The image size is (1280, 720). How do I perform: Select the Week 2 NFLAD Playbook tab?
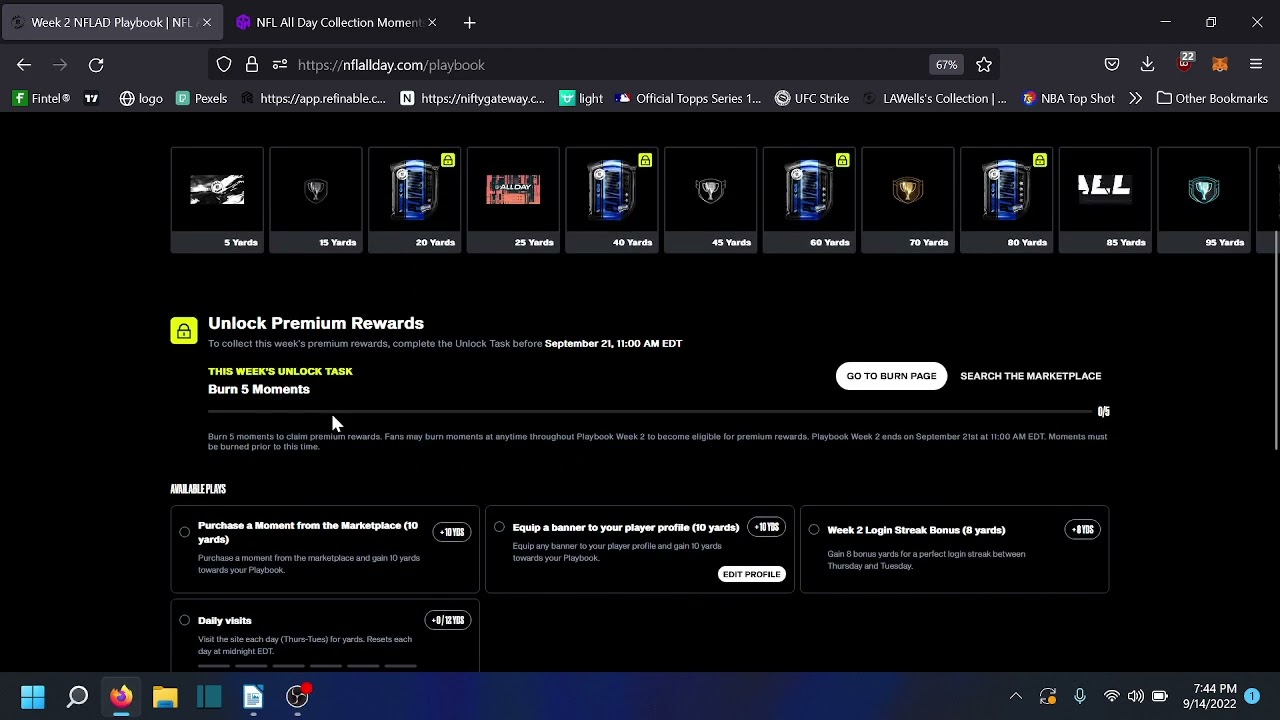[110, 22]
